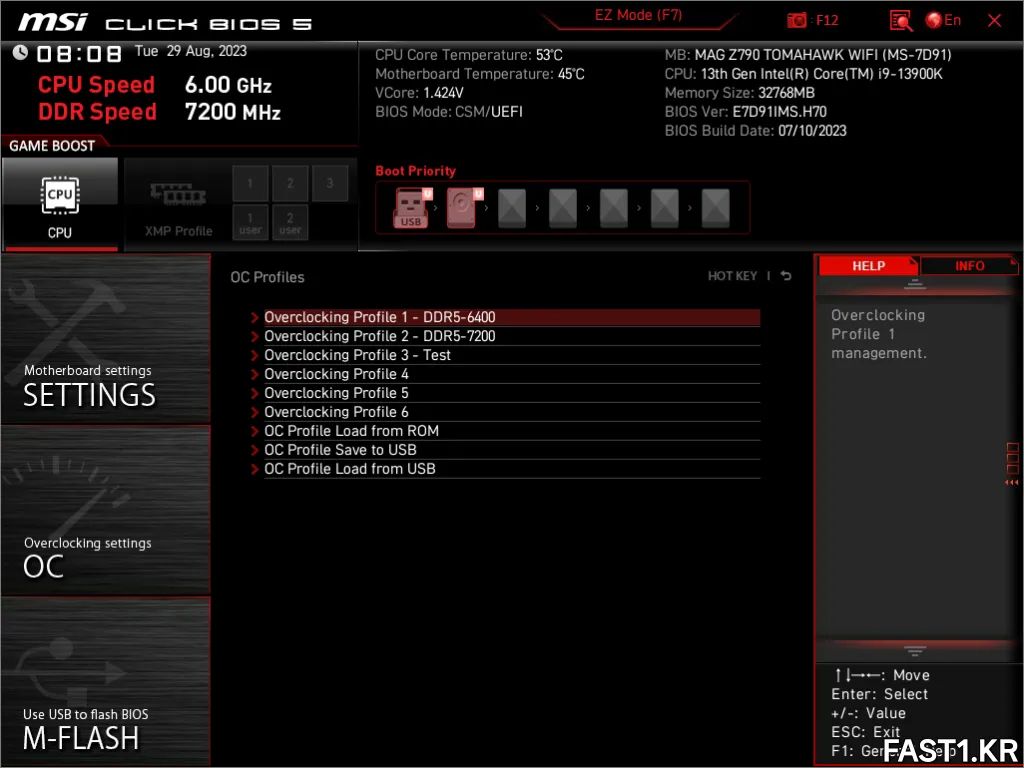Click the DDR Speed 7200 MHz value
This screenshot has width=1024, height=768.
click(232, 112)
